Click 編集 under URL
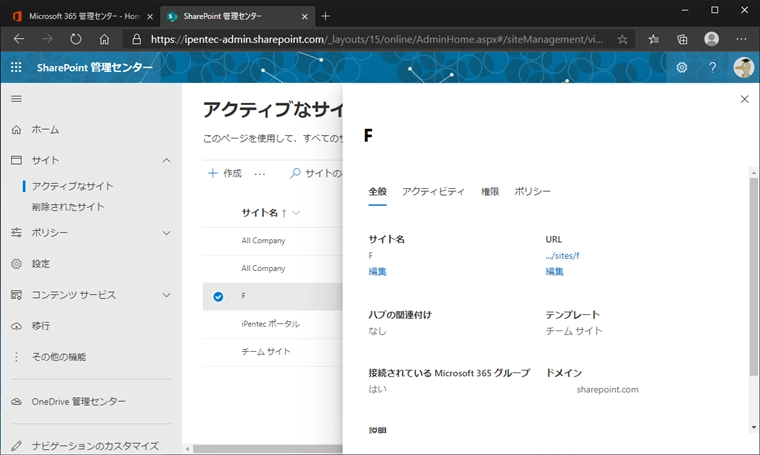The image size is (760, 455). pos(554,271)
